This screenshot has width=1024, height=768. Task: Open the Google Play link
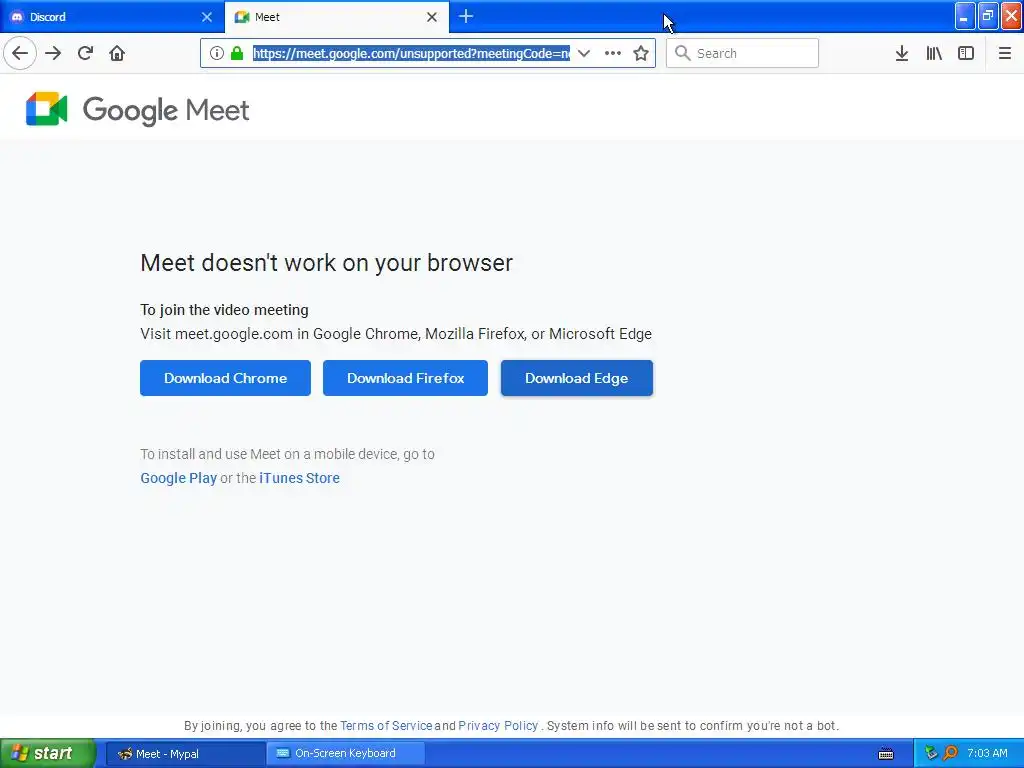178,478
